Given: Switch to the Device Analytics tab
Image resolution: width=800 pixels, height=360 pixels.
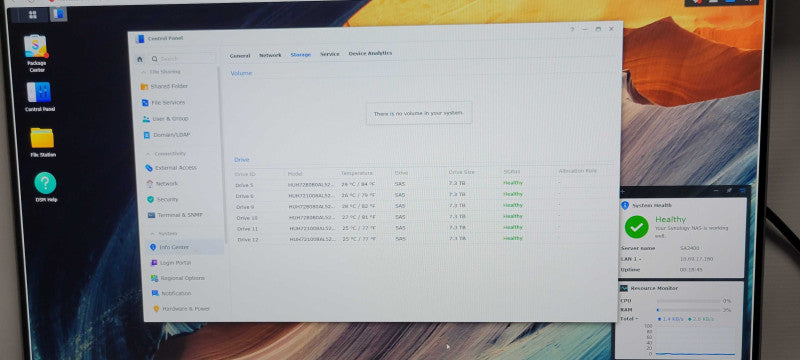Looking at the screenshot, I should tap(370, 53).
